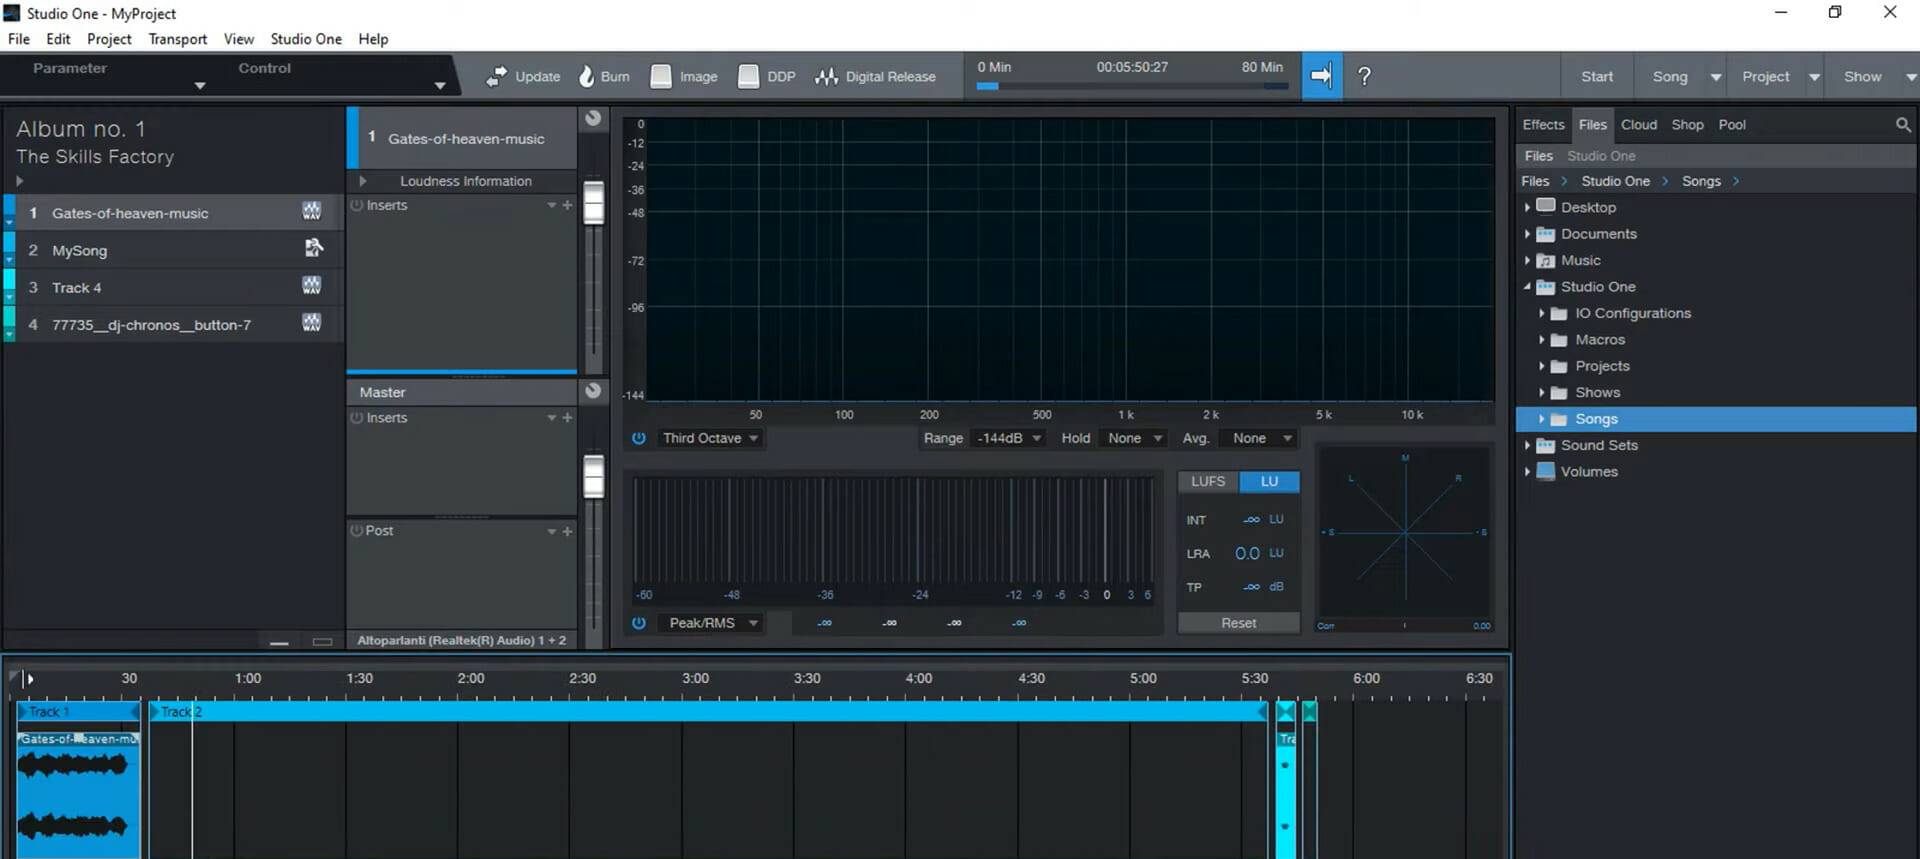Screen dimensions: 1920x859
Task: Switch loudness meter to LUFS
Action: tap(1208, 482)
